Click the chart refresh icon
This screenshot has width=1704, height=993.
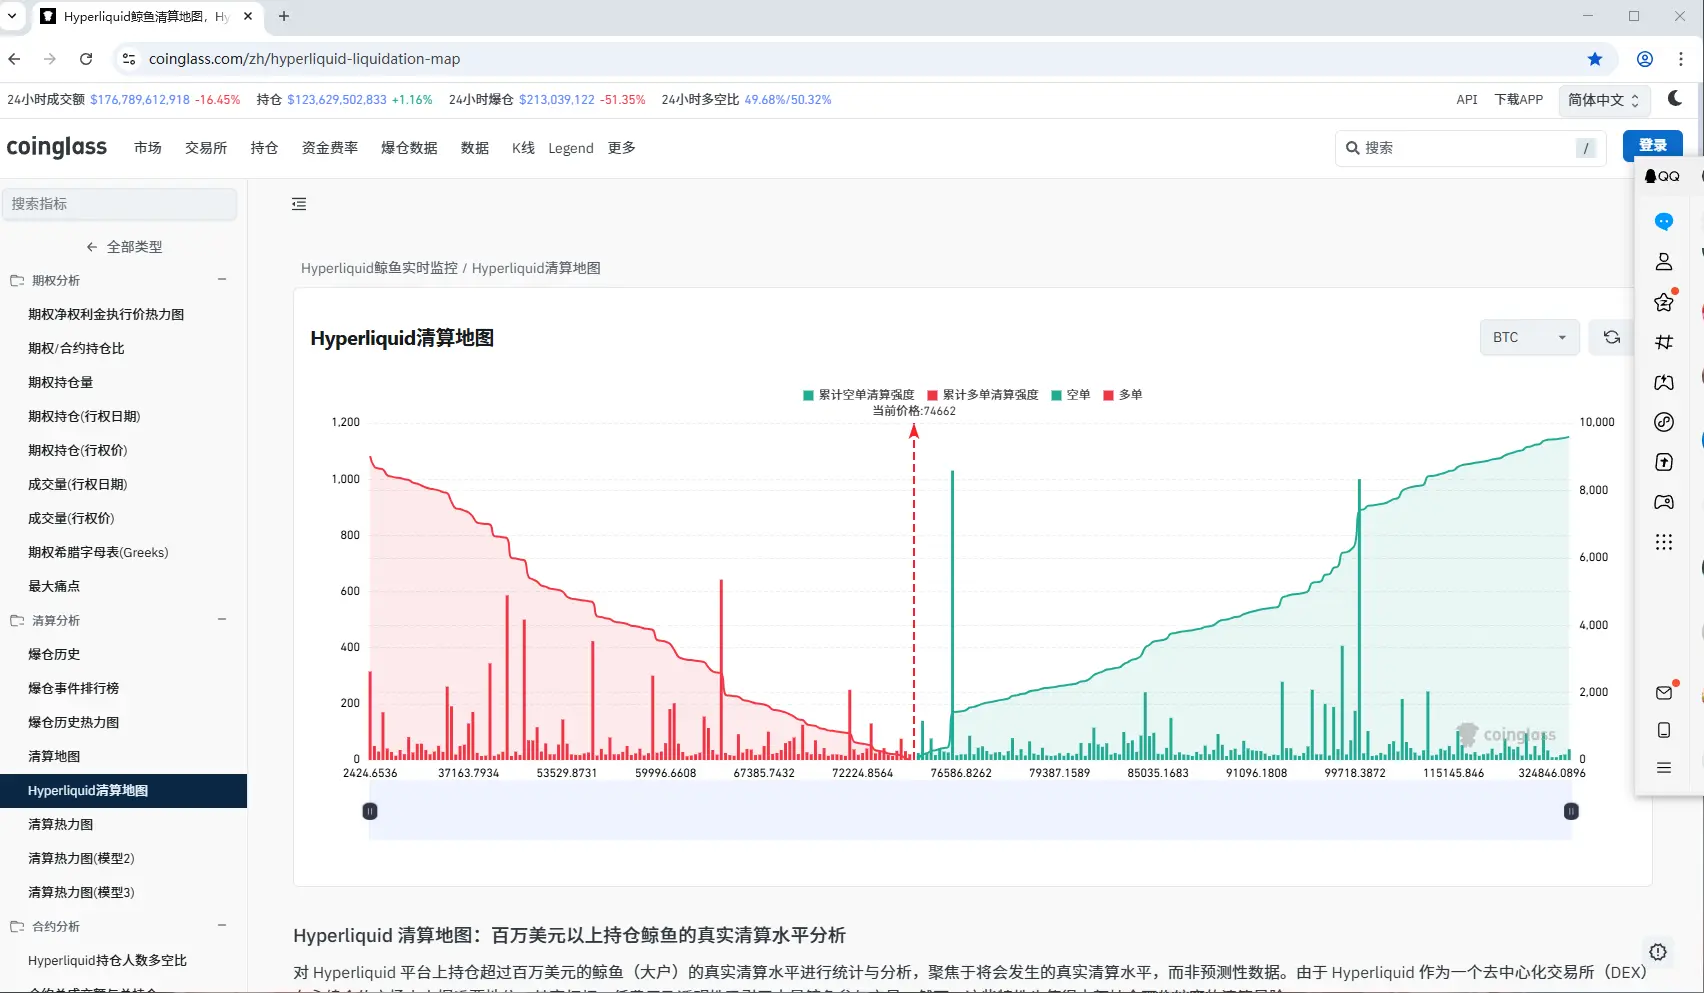pos(1611,338)
